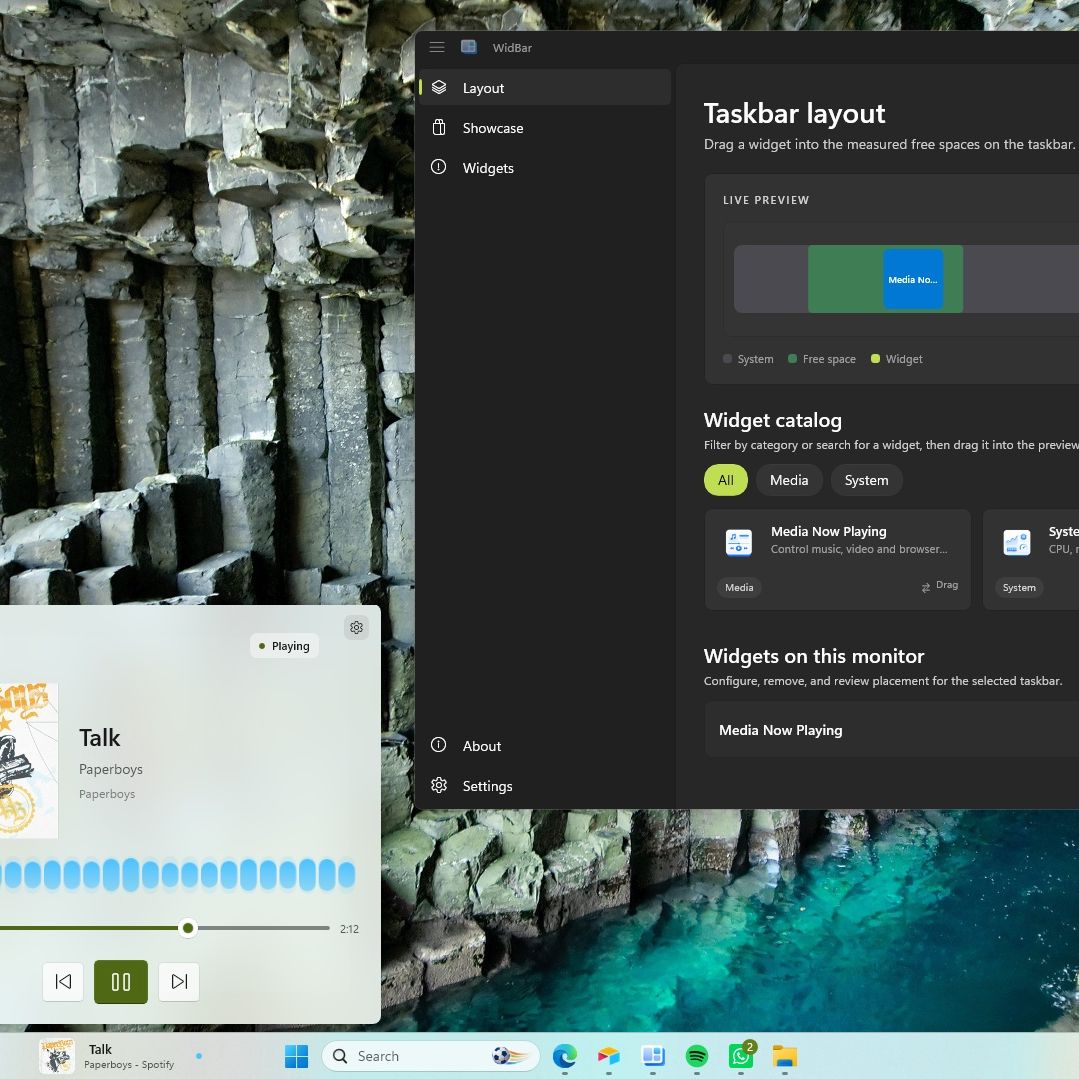This screenshot has height=1079, width=1079.
Task: Click the Media tag on catalog card
Action: click(x=739, y=588)
